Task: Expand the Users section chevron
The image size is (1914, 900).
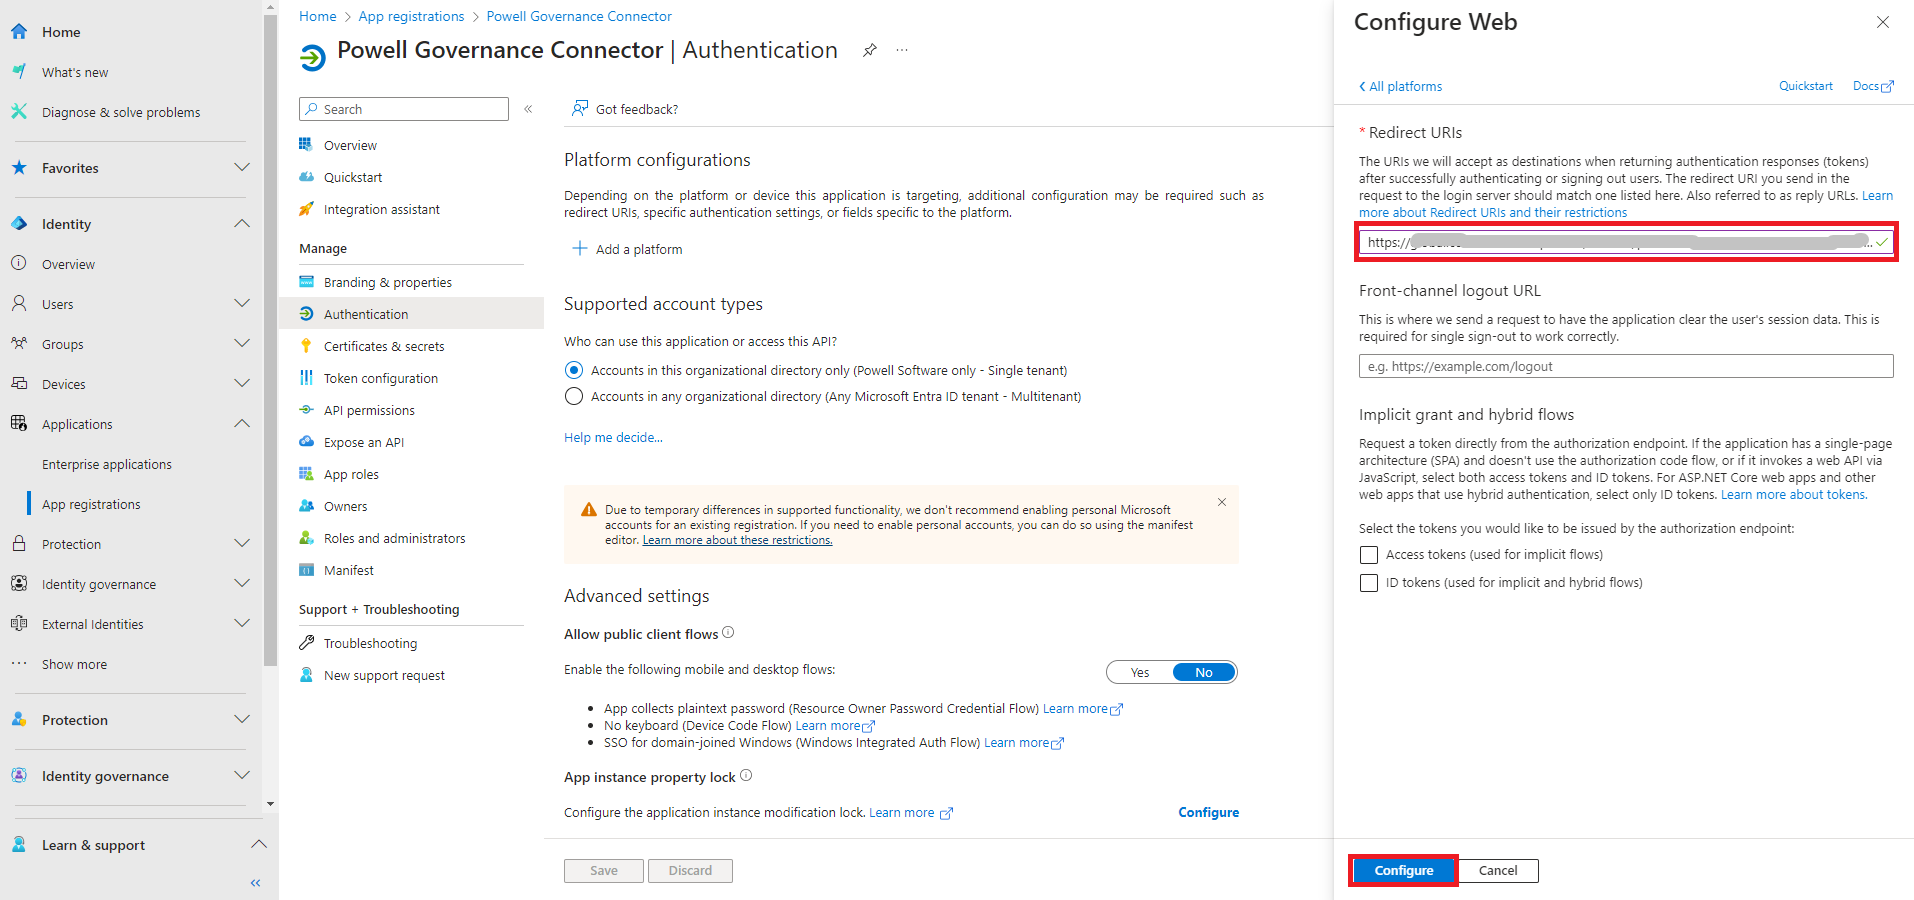Action: (x=241, y=303)
